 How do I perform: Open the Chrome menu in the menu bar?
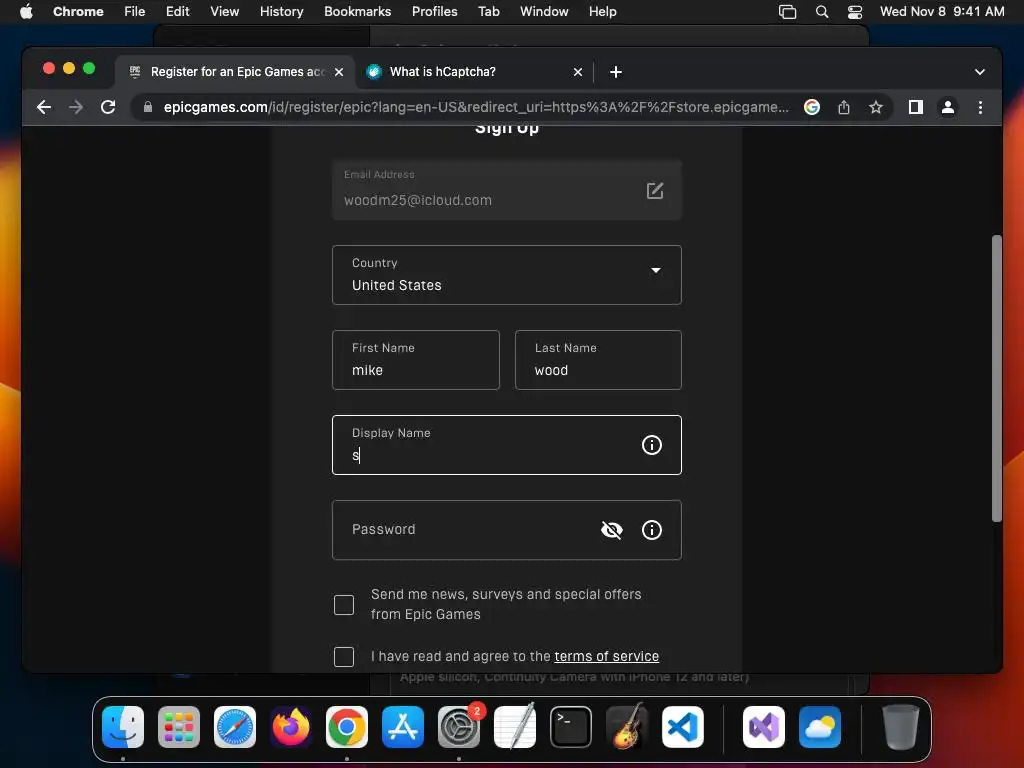pyautogui.click(x=78, y=12)
